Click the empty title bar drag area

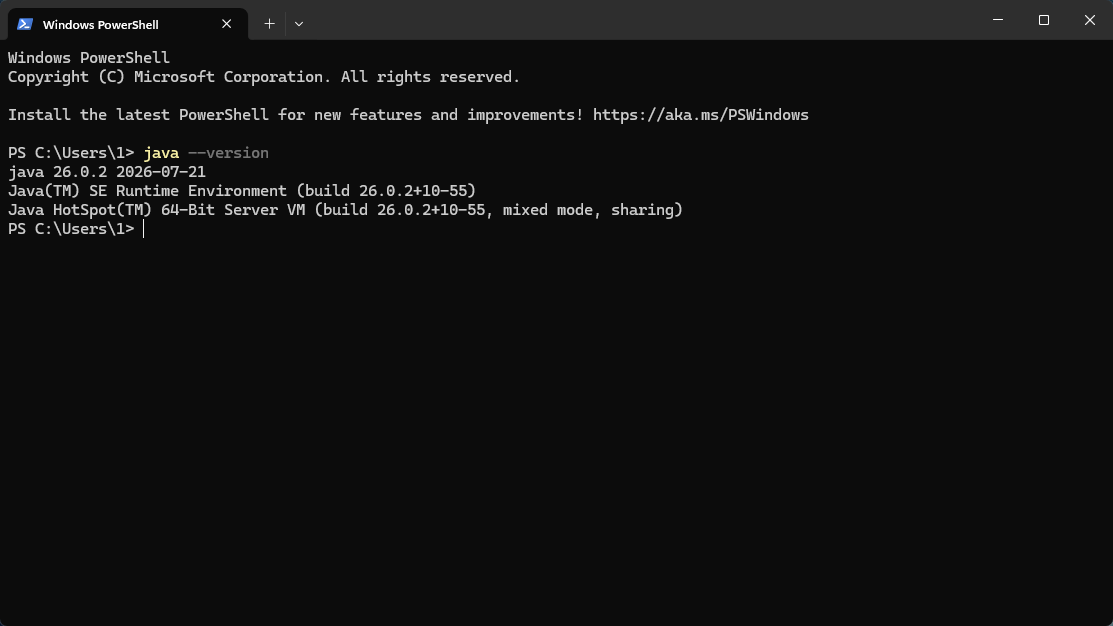pyautogui.click(x=639, y=20)
